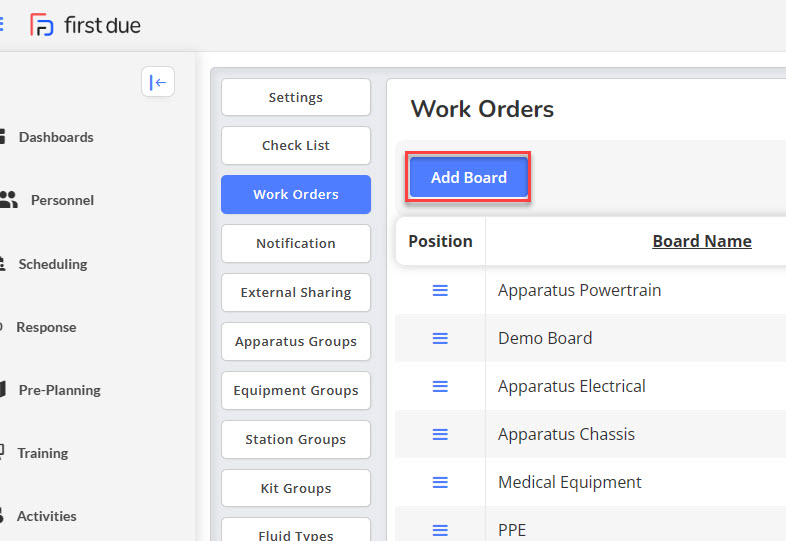Select the Station Groups tab
This screenshot has height=541, width=786.
tap(296, 439)
